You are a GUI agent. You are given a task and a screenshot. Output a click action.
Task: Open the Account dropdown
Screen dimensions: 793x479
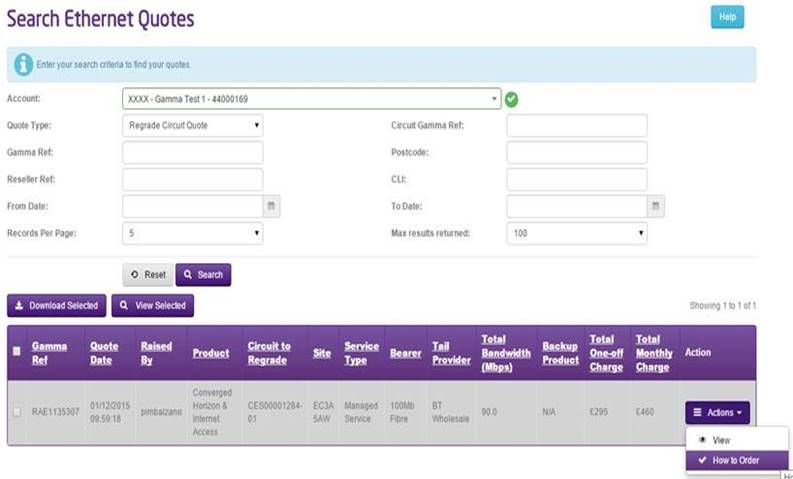(x=312, y=99)
